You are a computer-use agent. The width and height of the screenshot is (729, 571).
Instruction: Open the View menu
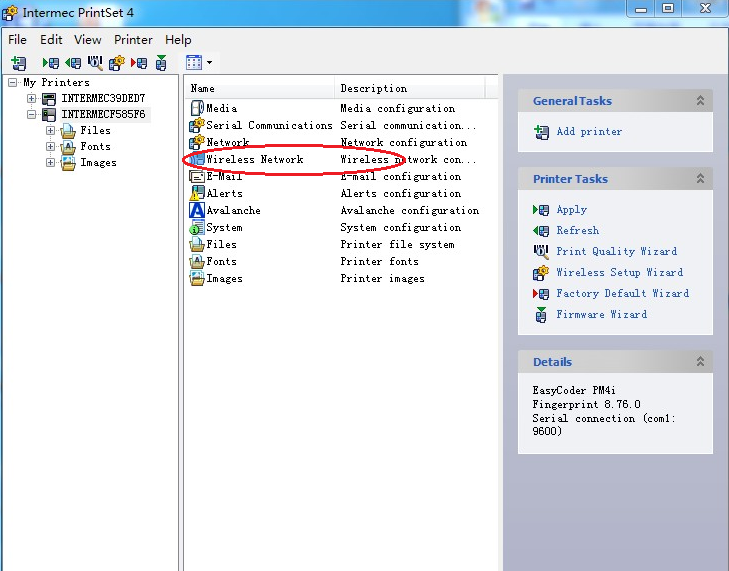(x=87, y=40)
